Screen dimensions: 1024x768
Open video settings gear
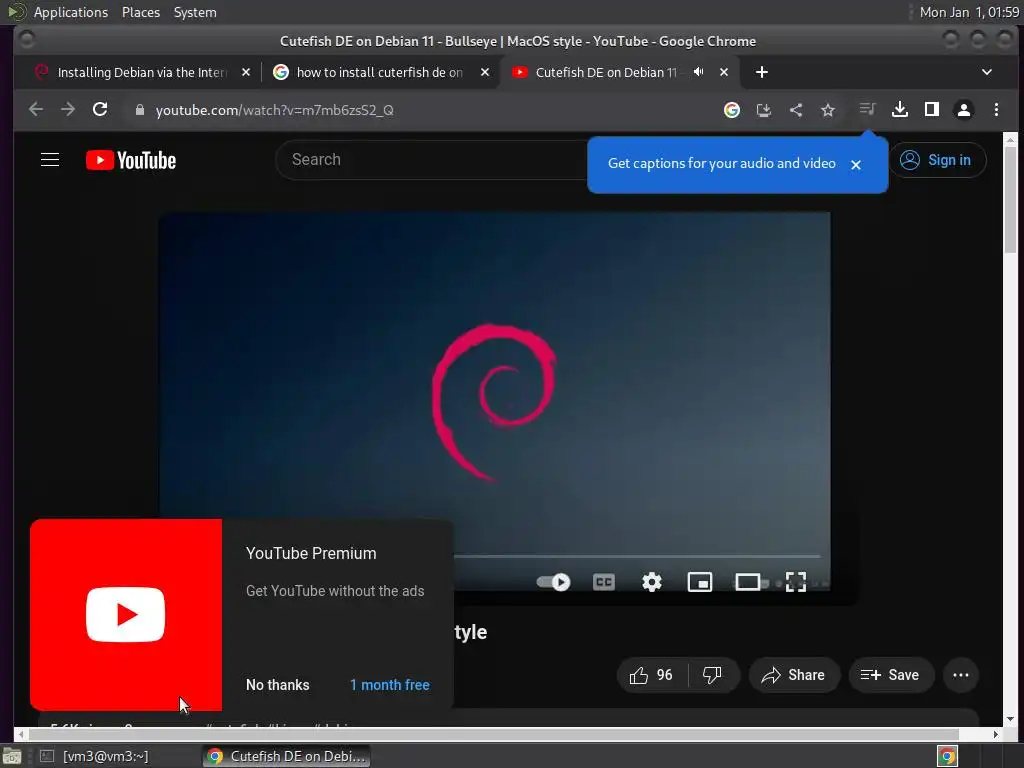pos(652,581)
